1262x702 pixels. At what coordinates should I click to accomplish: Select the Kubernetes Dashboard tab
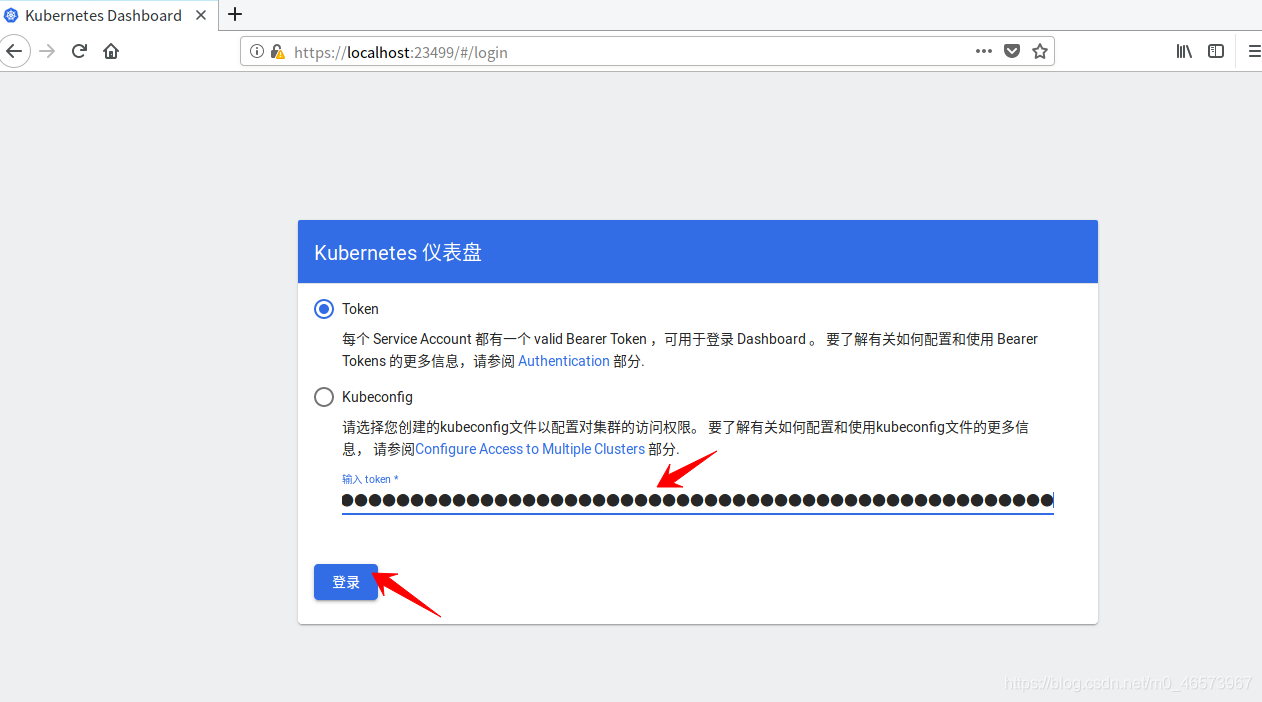click(x=108, y=15)
